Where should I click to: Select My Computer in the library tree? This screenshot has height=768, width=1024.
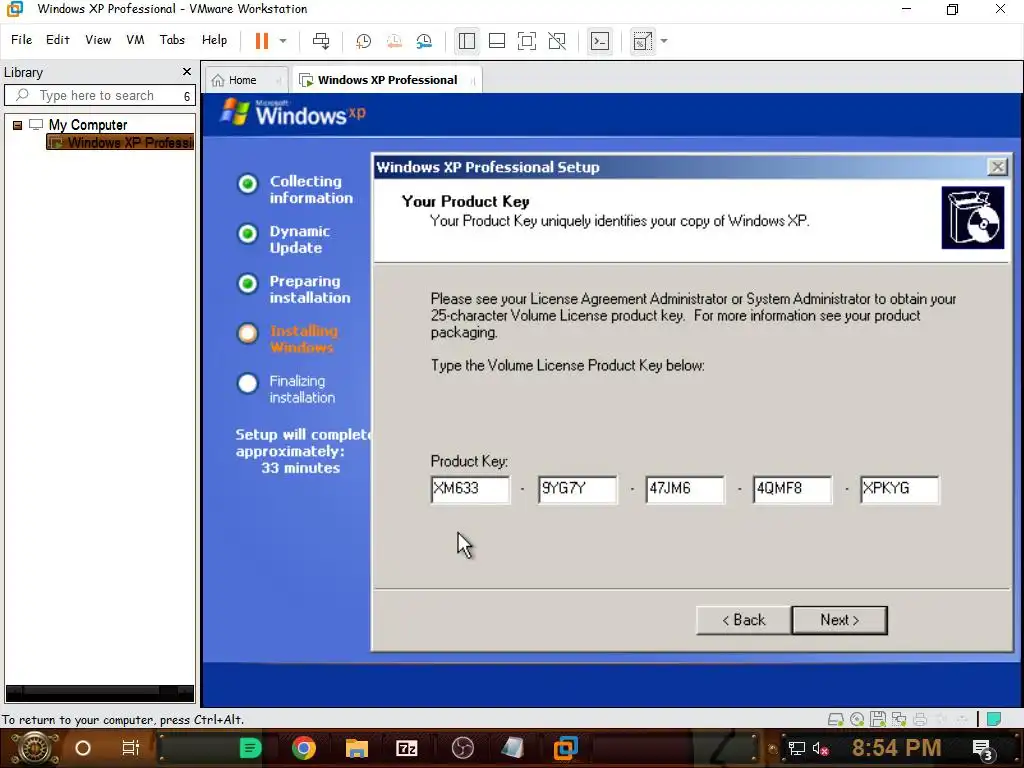point(88,125)
